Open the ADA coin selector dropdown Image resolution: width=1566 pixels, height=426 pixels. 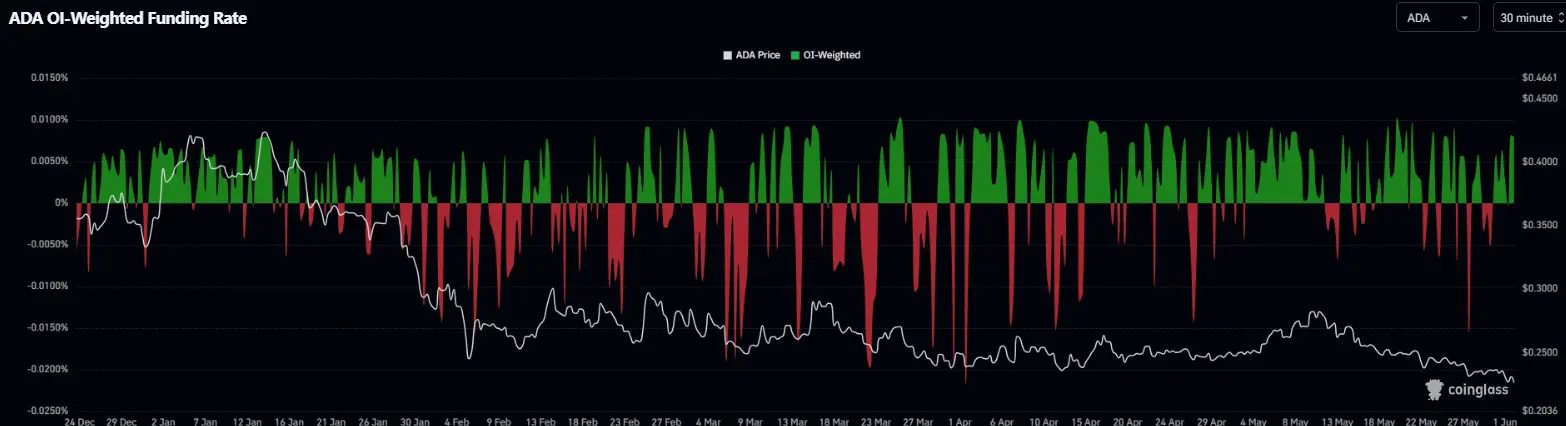pyautogui.click(x=1440, y=18)
